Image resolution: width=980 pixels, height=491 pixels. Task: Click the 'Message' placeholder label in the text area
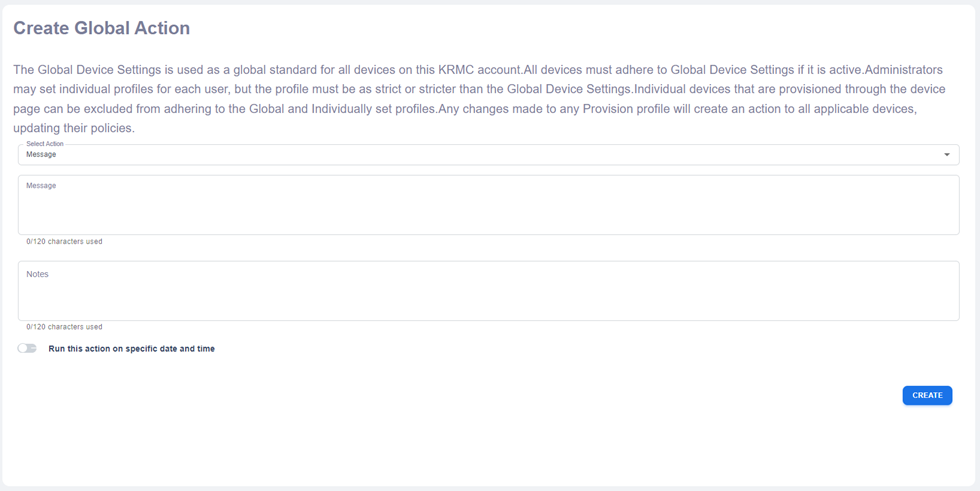pyautogui.click(x=41, y=186)
